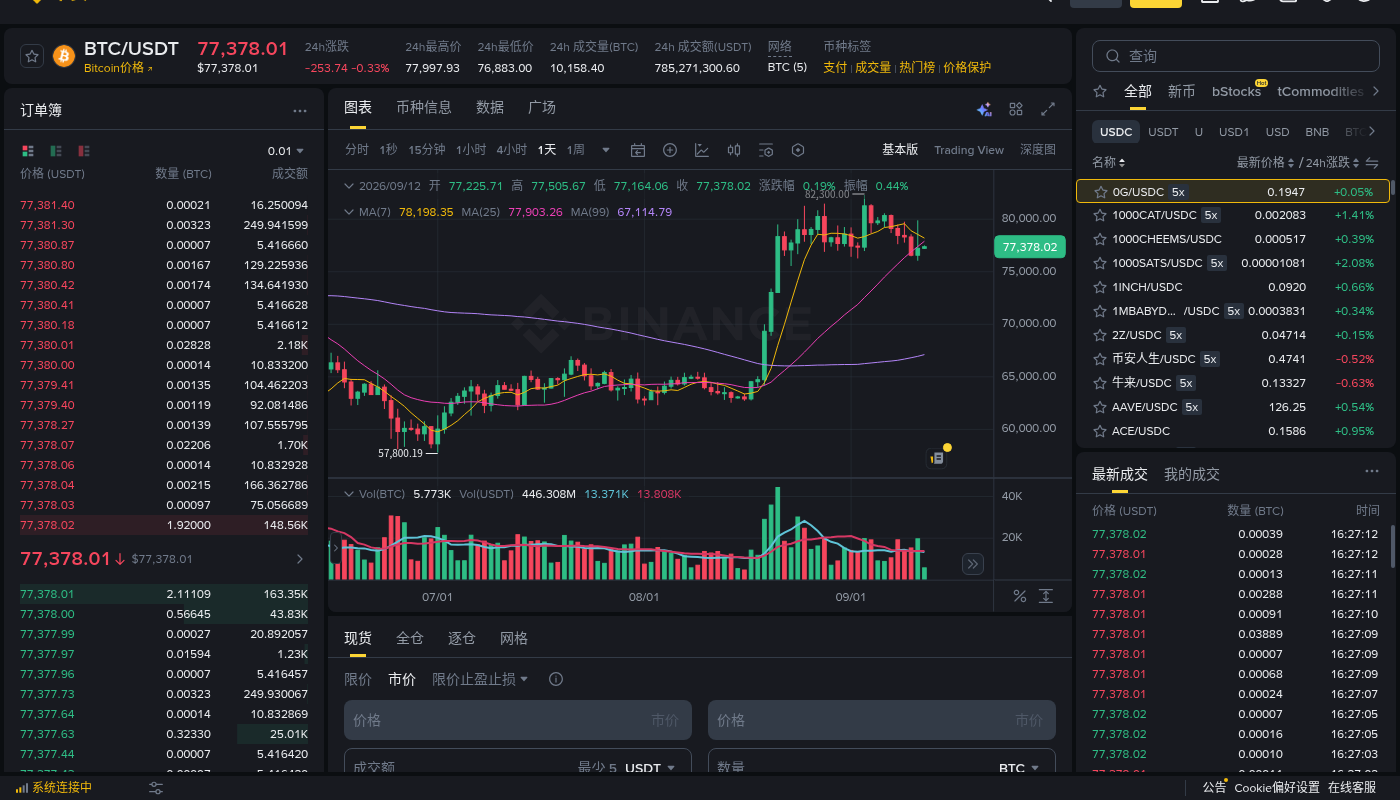Select the 4小时 chart interval
The image size is (1400, 800).
511,150
